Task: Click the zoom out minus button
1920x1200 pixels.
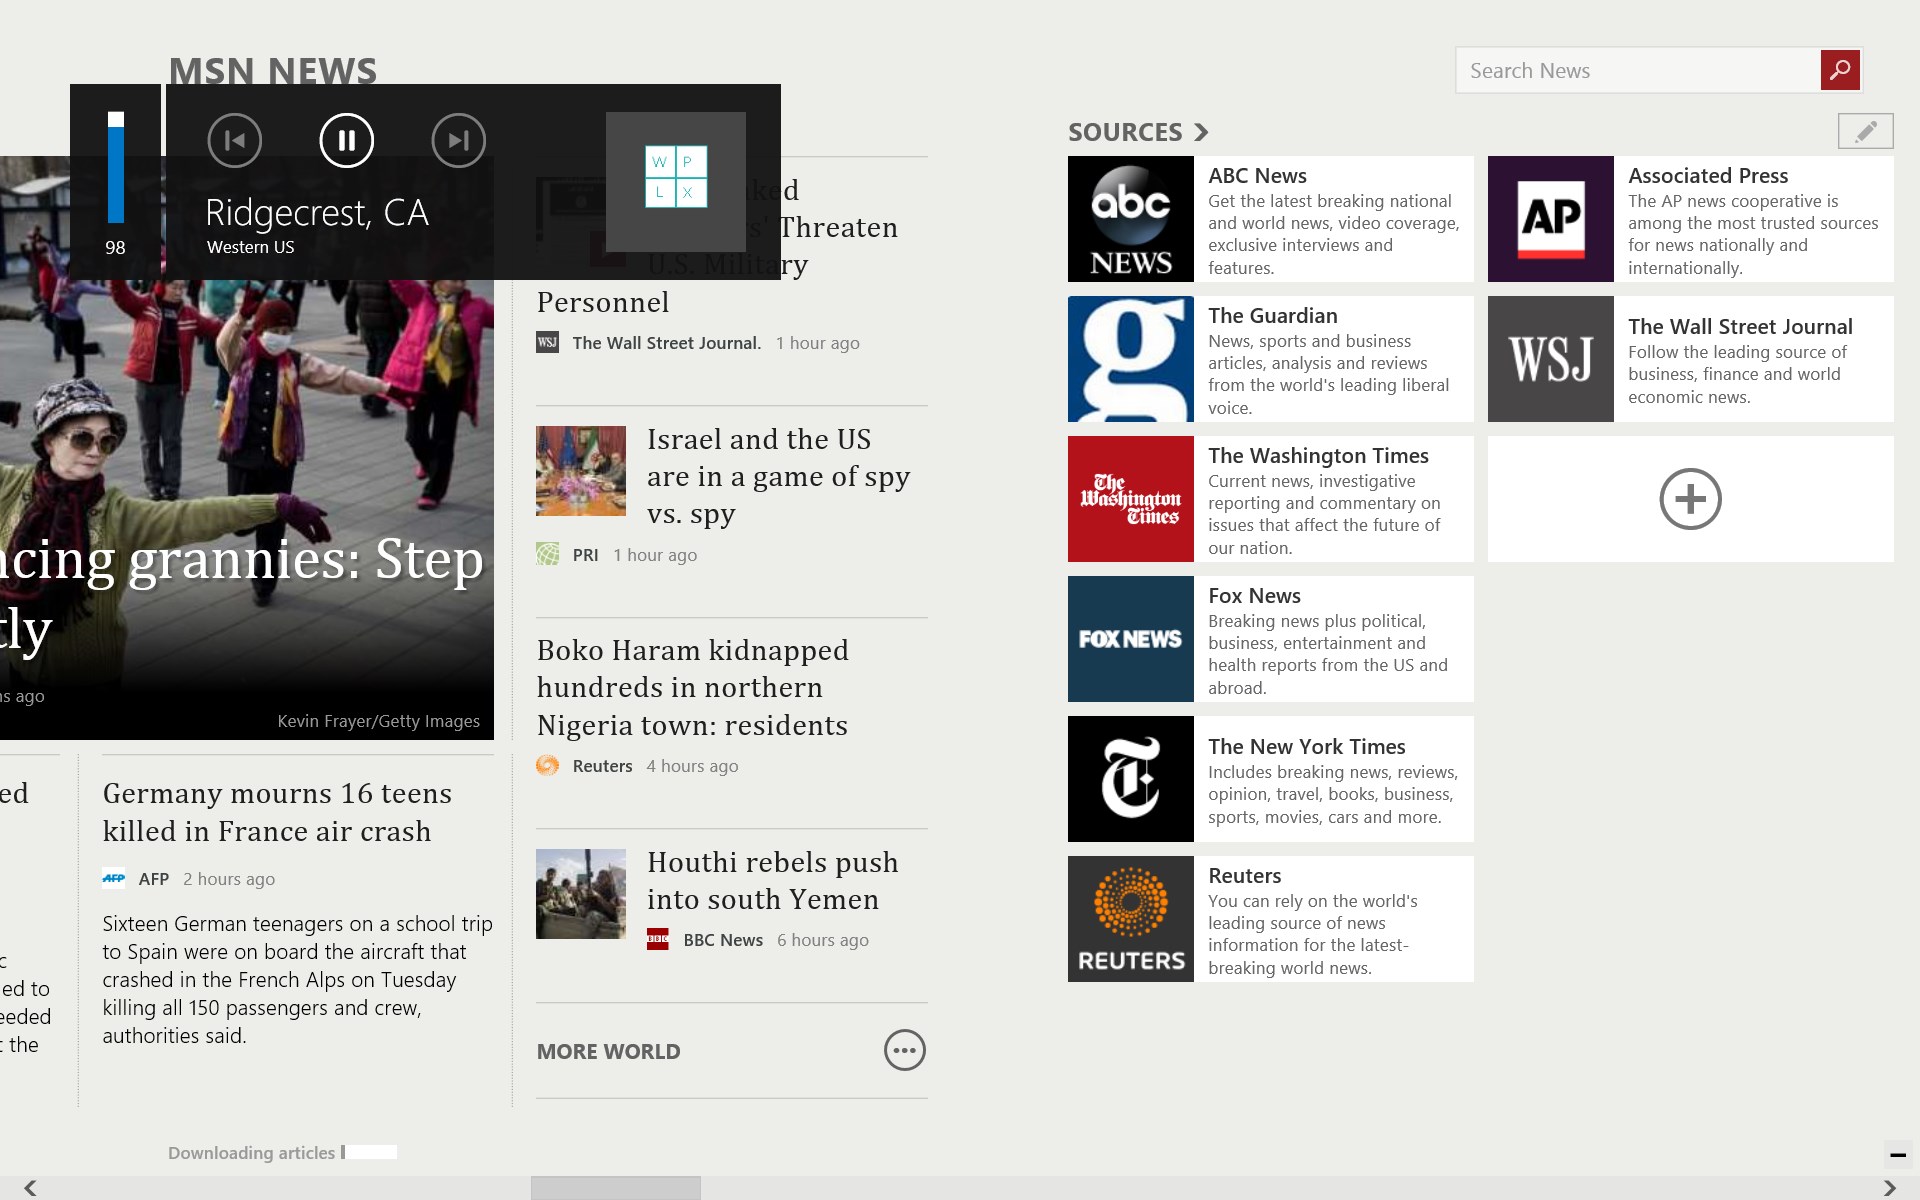Action: click(x=1897, y=1155)
